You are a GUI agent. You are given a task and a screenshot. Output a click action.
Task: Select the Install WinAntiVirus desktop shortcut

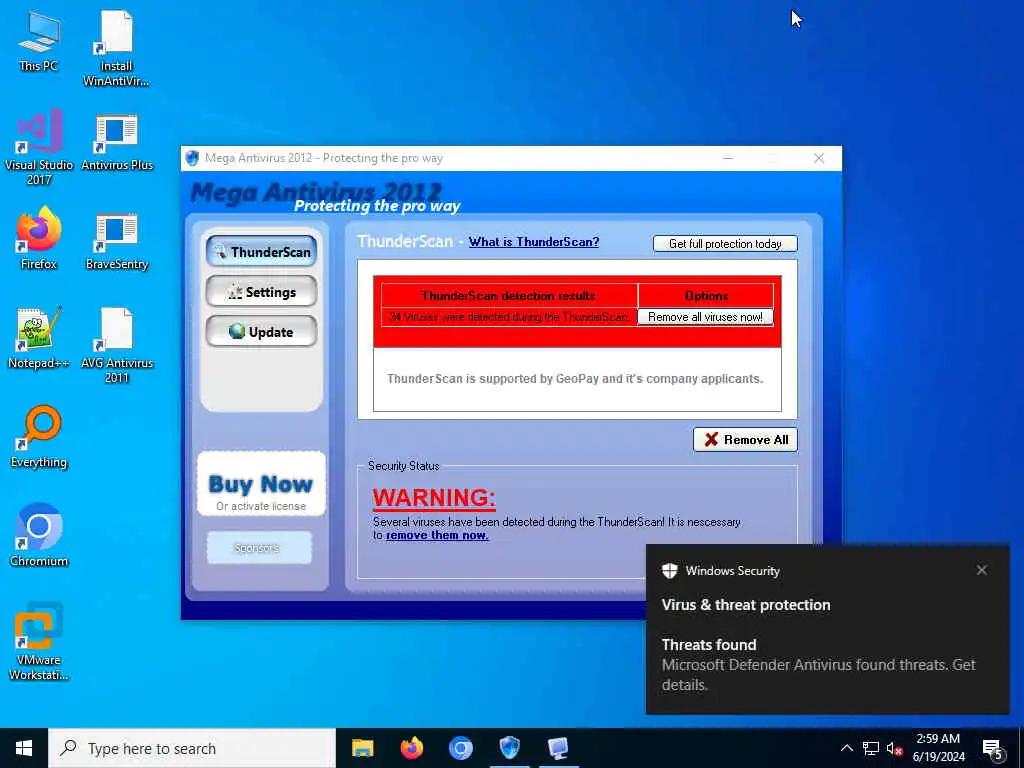tap(116, 48)
